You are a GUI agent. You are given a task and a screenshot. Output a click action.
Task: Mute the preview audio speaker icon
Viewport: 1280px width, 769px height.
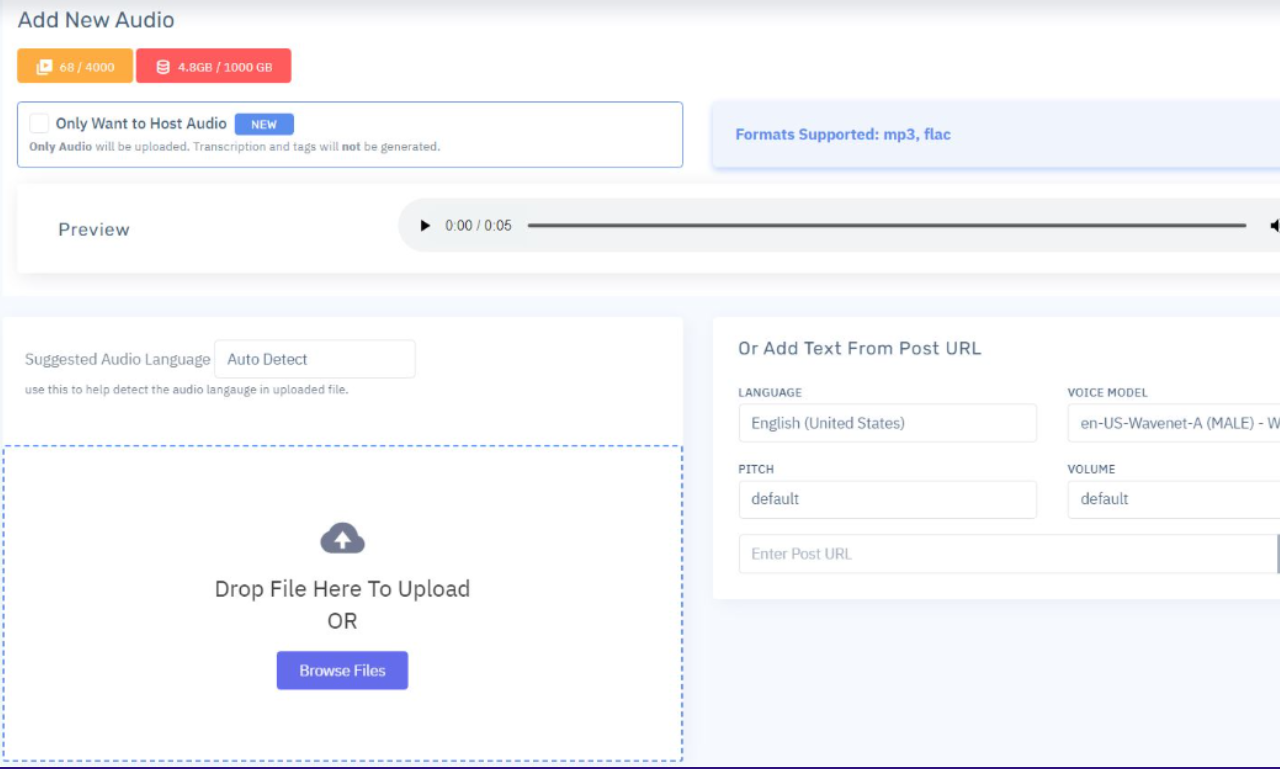[x=1274, y=226]
